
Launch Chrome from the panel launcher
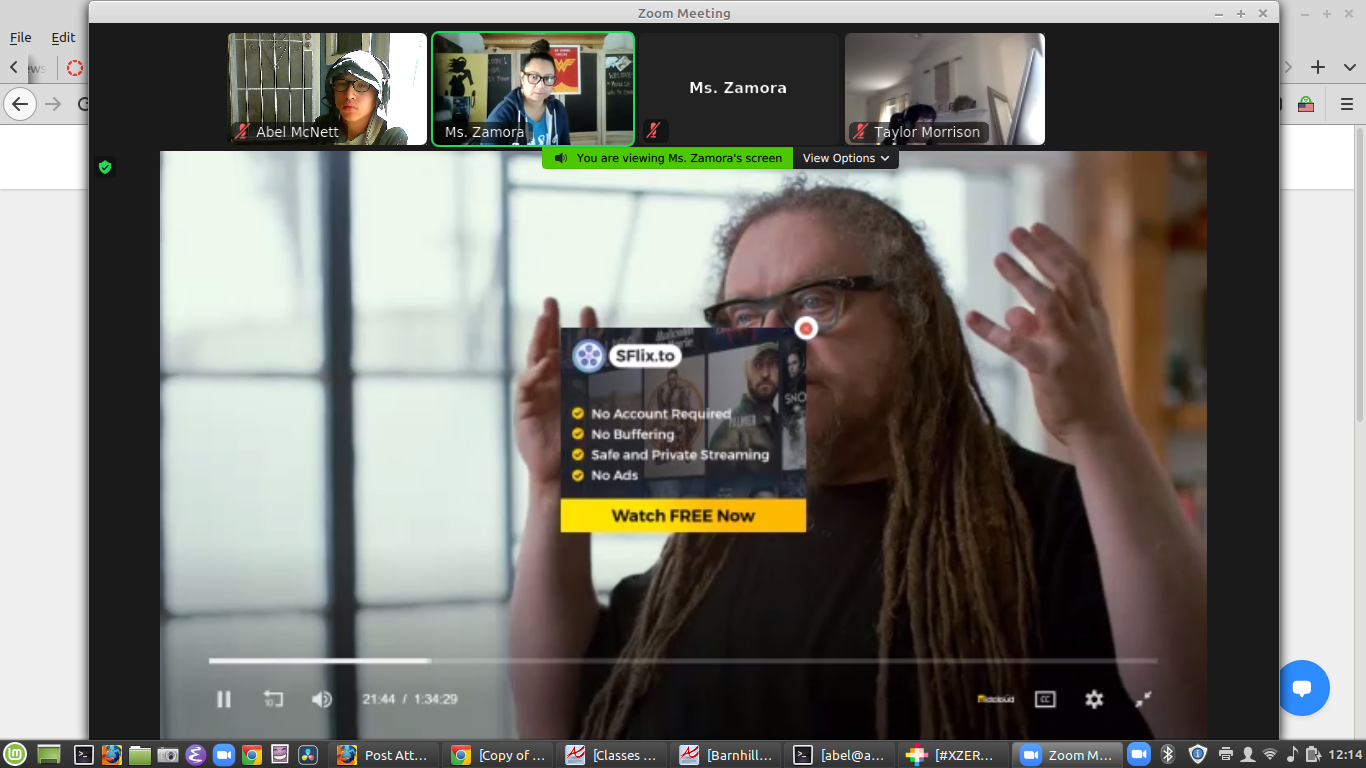[x=252, y=755]
